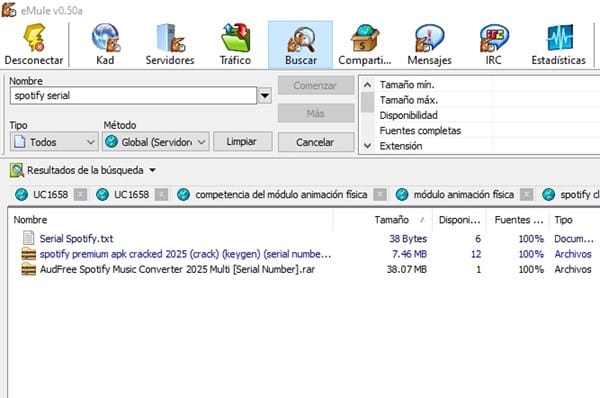Open tab competencia del módulo animación física
This screenshot has width=600, height=398.
[281, 195]
